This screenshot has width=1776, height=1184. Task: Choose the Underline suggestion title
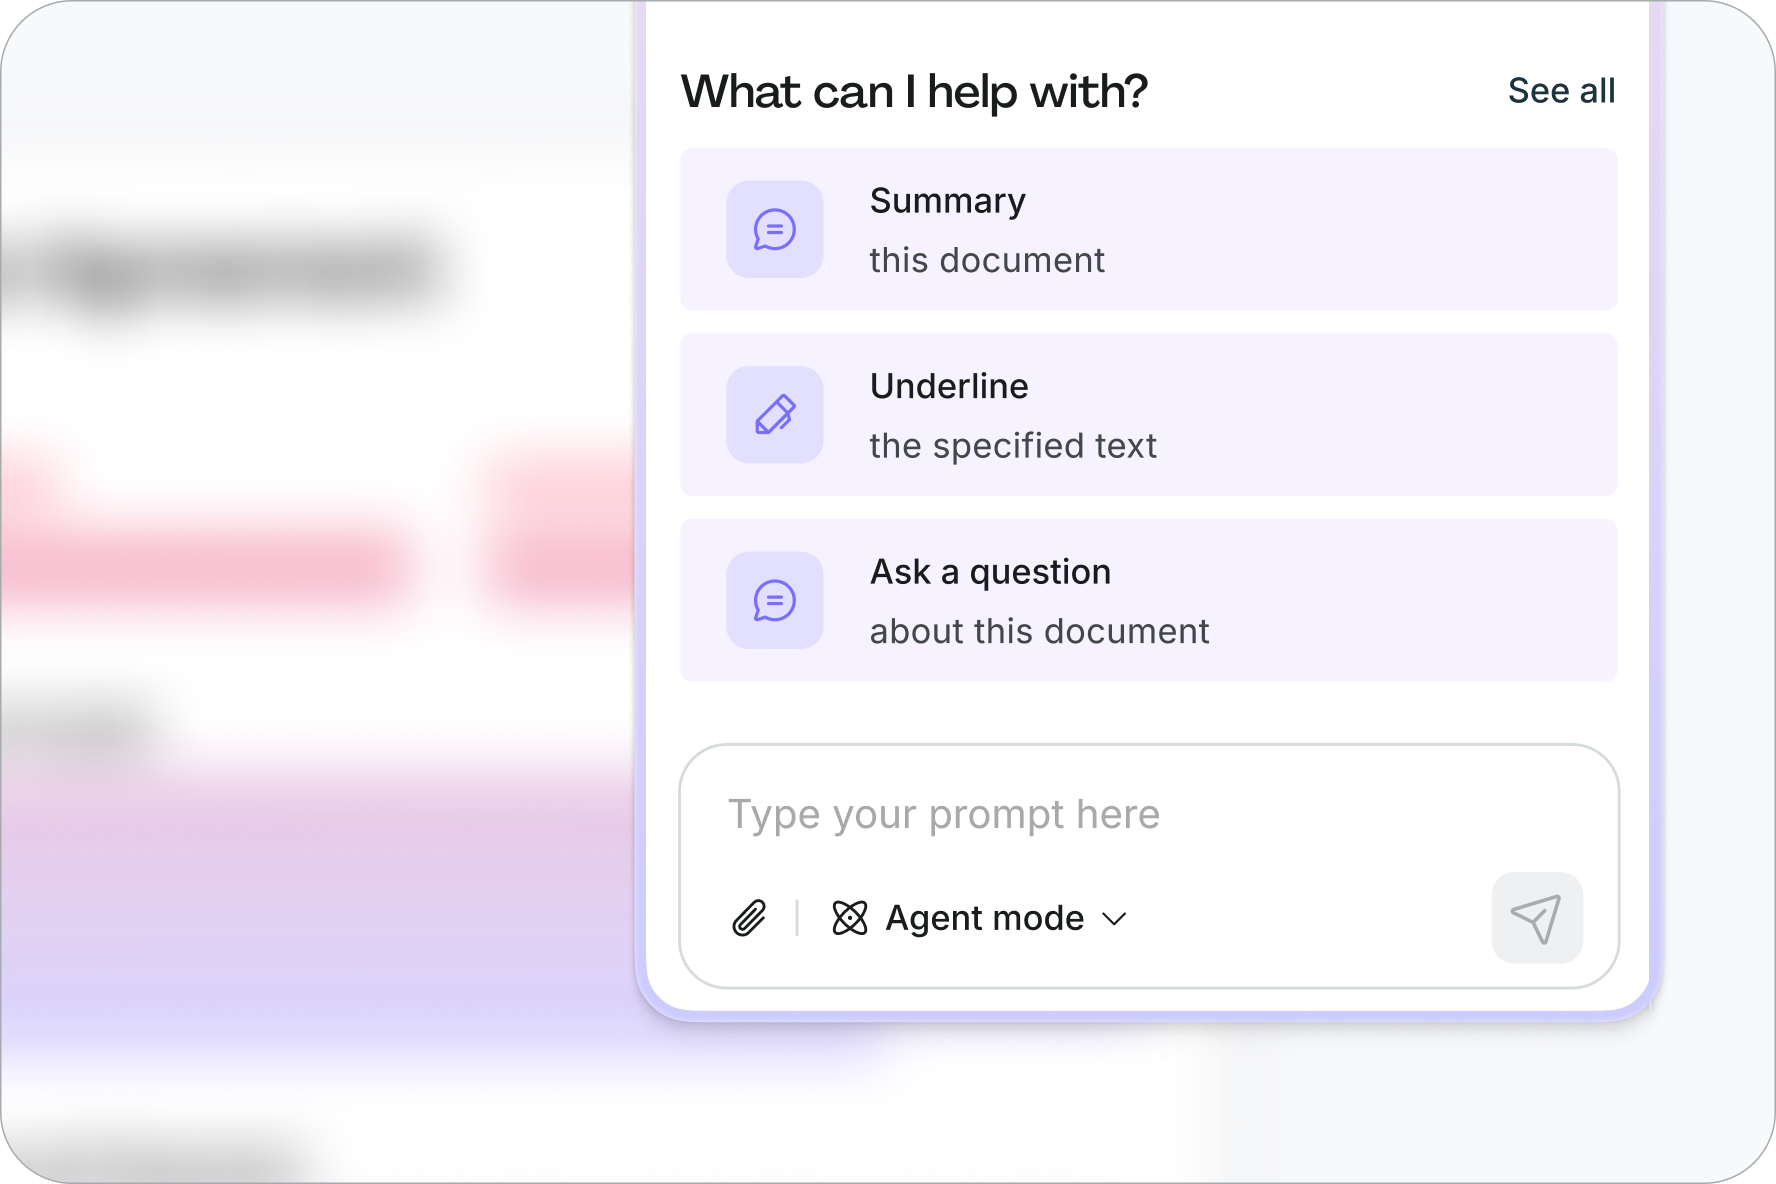pos(949,386)
